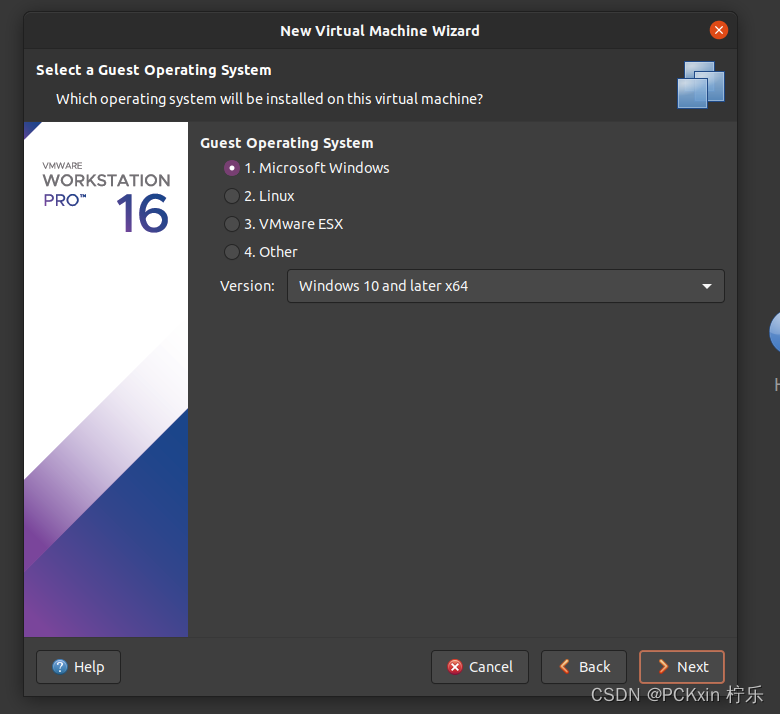Click the Version label
This screenshot has width=780, height=714.
pos(247,286)
